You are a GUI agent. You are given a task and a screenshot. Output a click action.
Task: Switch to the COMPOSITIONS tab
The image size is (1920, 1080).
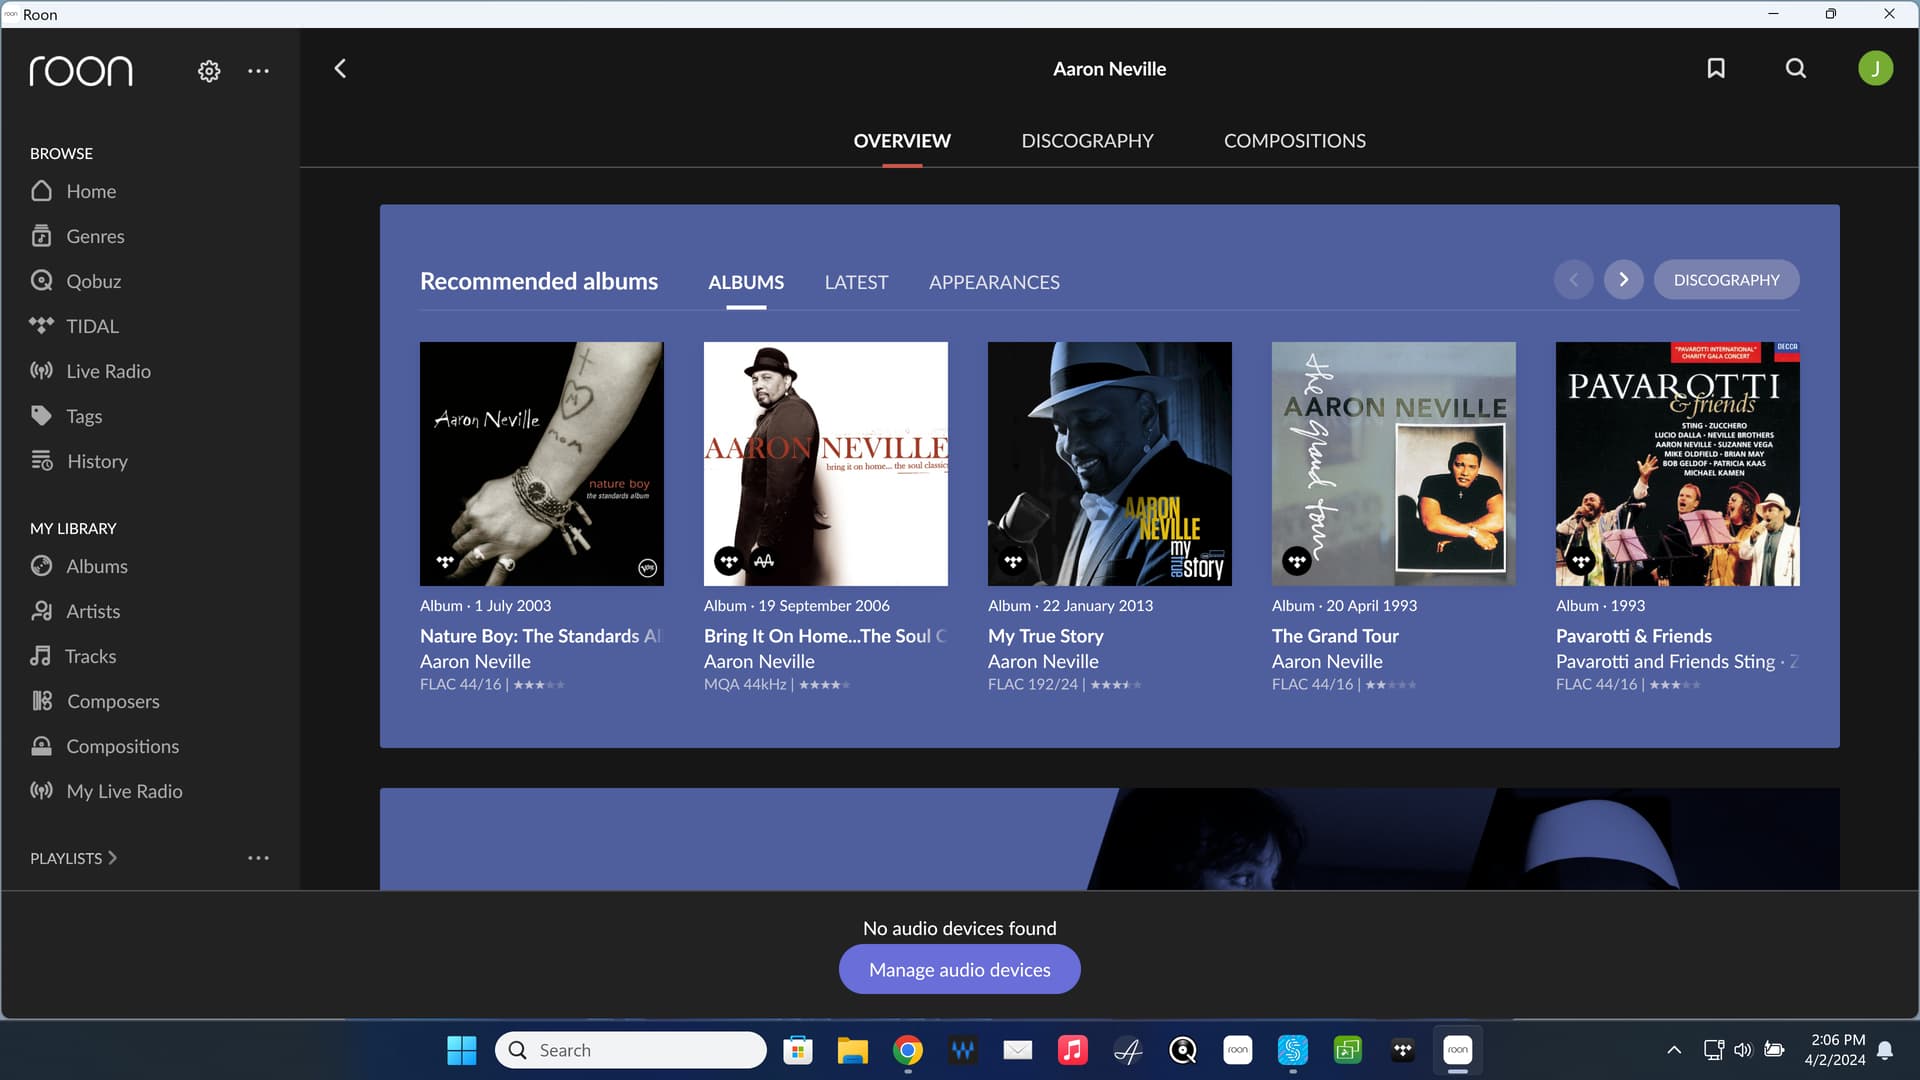[x=1294, y=141]
